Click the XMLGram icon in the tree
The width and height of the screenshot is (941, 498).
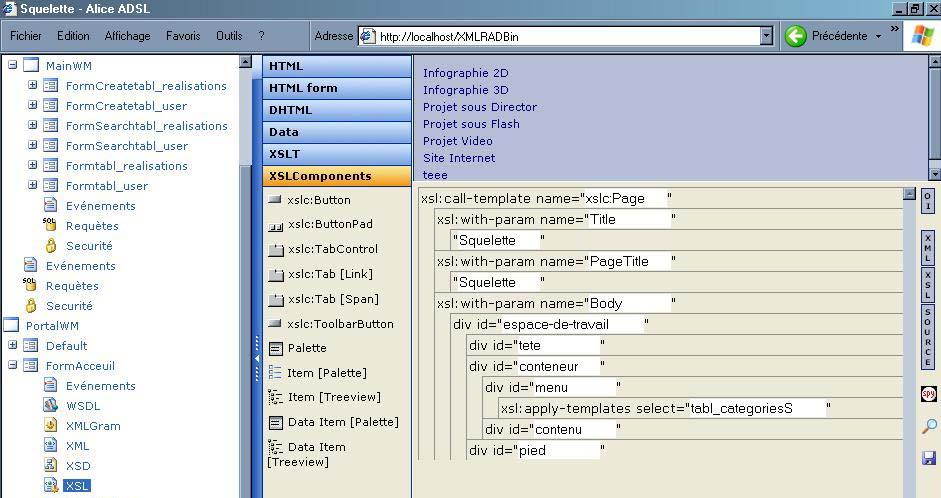tap(50, 425)
